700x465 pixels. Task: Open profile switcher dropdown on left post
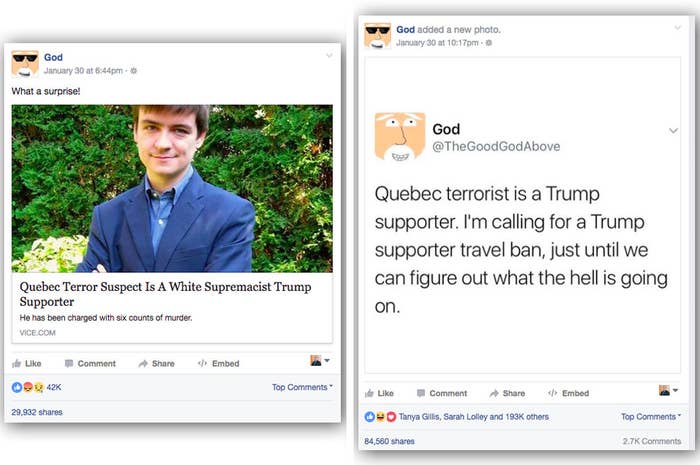pos(320,361)
